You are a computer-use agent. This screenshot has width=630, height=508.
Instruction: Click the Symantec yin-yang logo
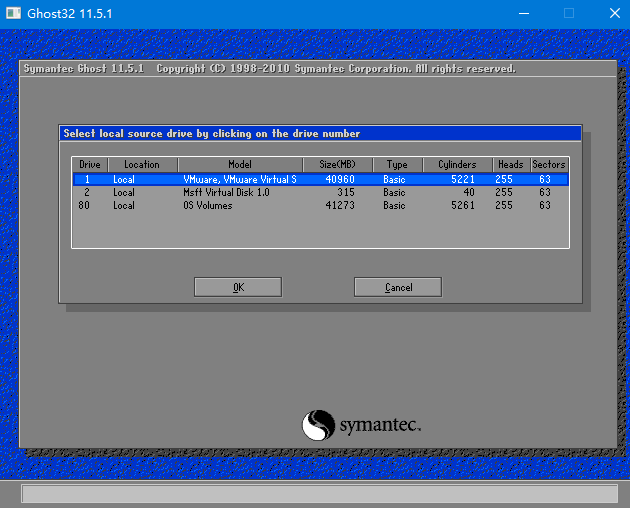tap(319, 425)
